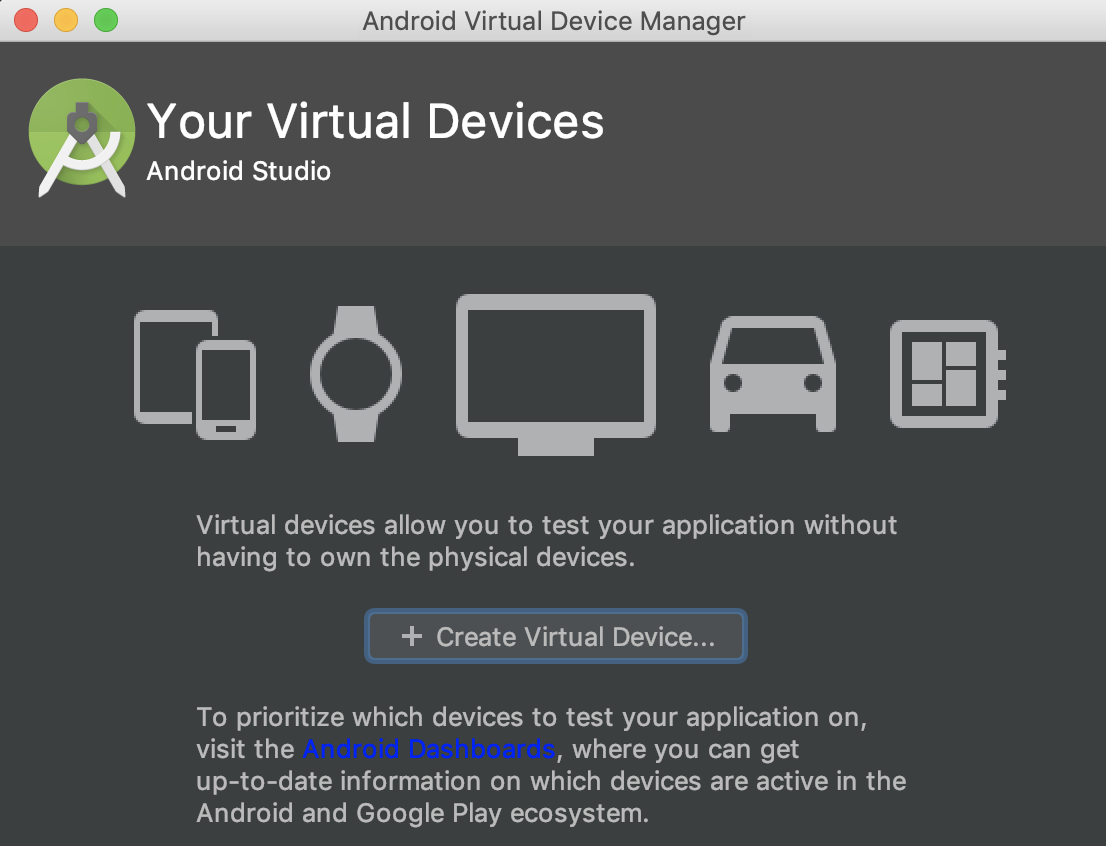This screenshot has width=1106, height=846.
Task: Click the 'To prioritize which devices' paragraph
Action: coord(551,765)
